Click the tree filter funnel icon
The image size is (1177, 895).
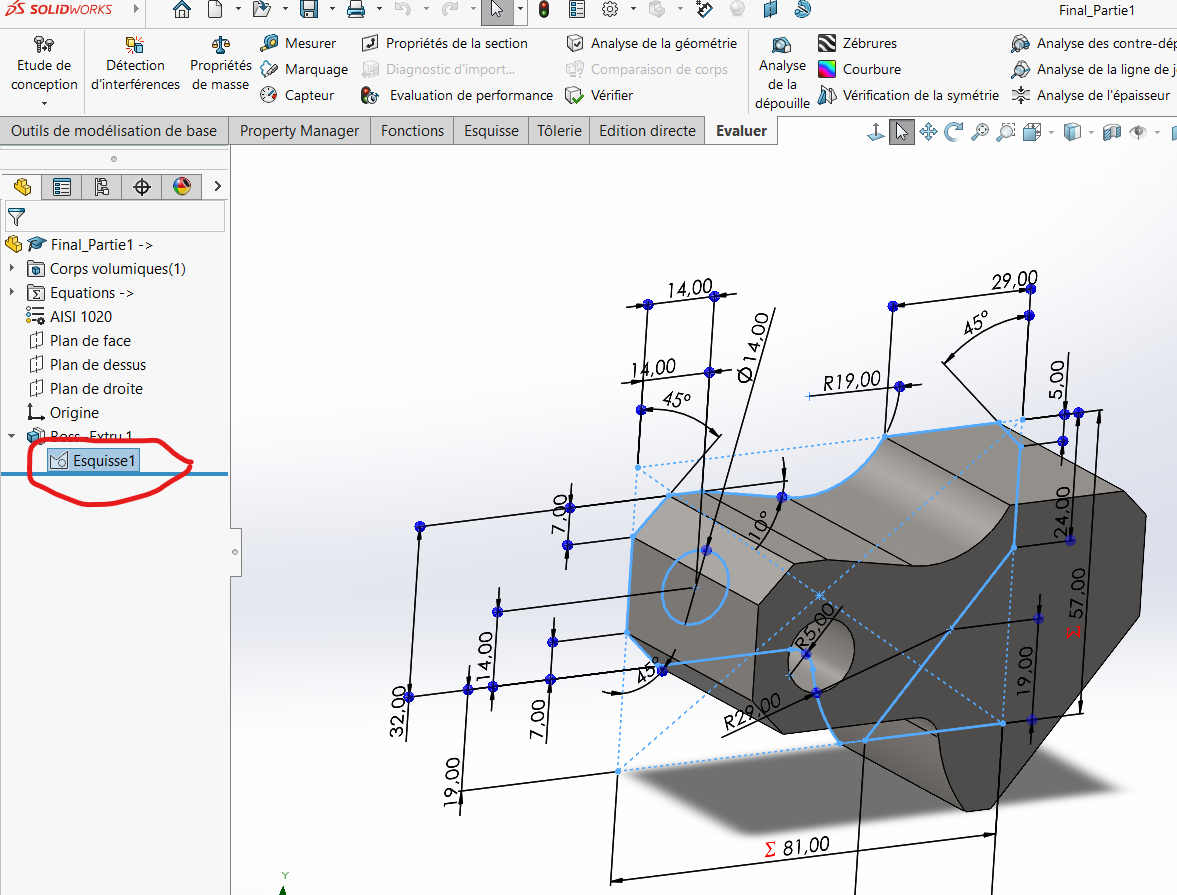point(16,217)
